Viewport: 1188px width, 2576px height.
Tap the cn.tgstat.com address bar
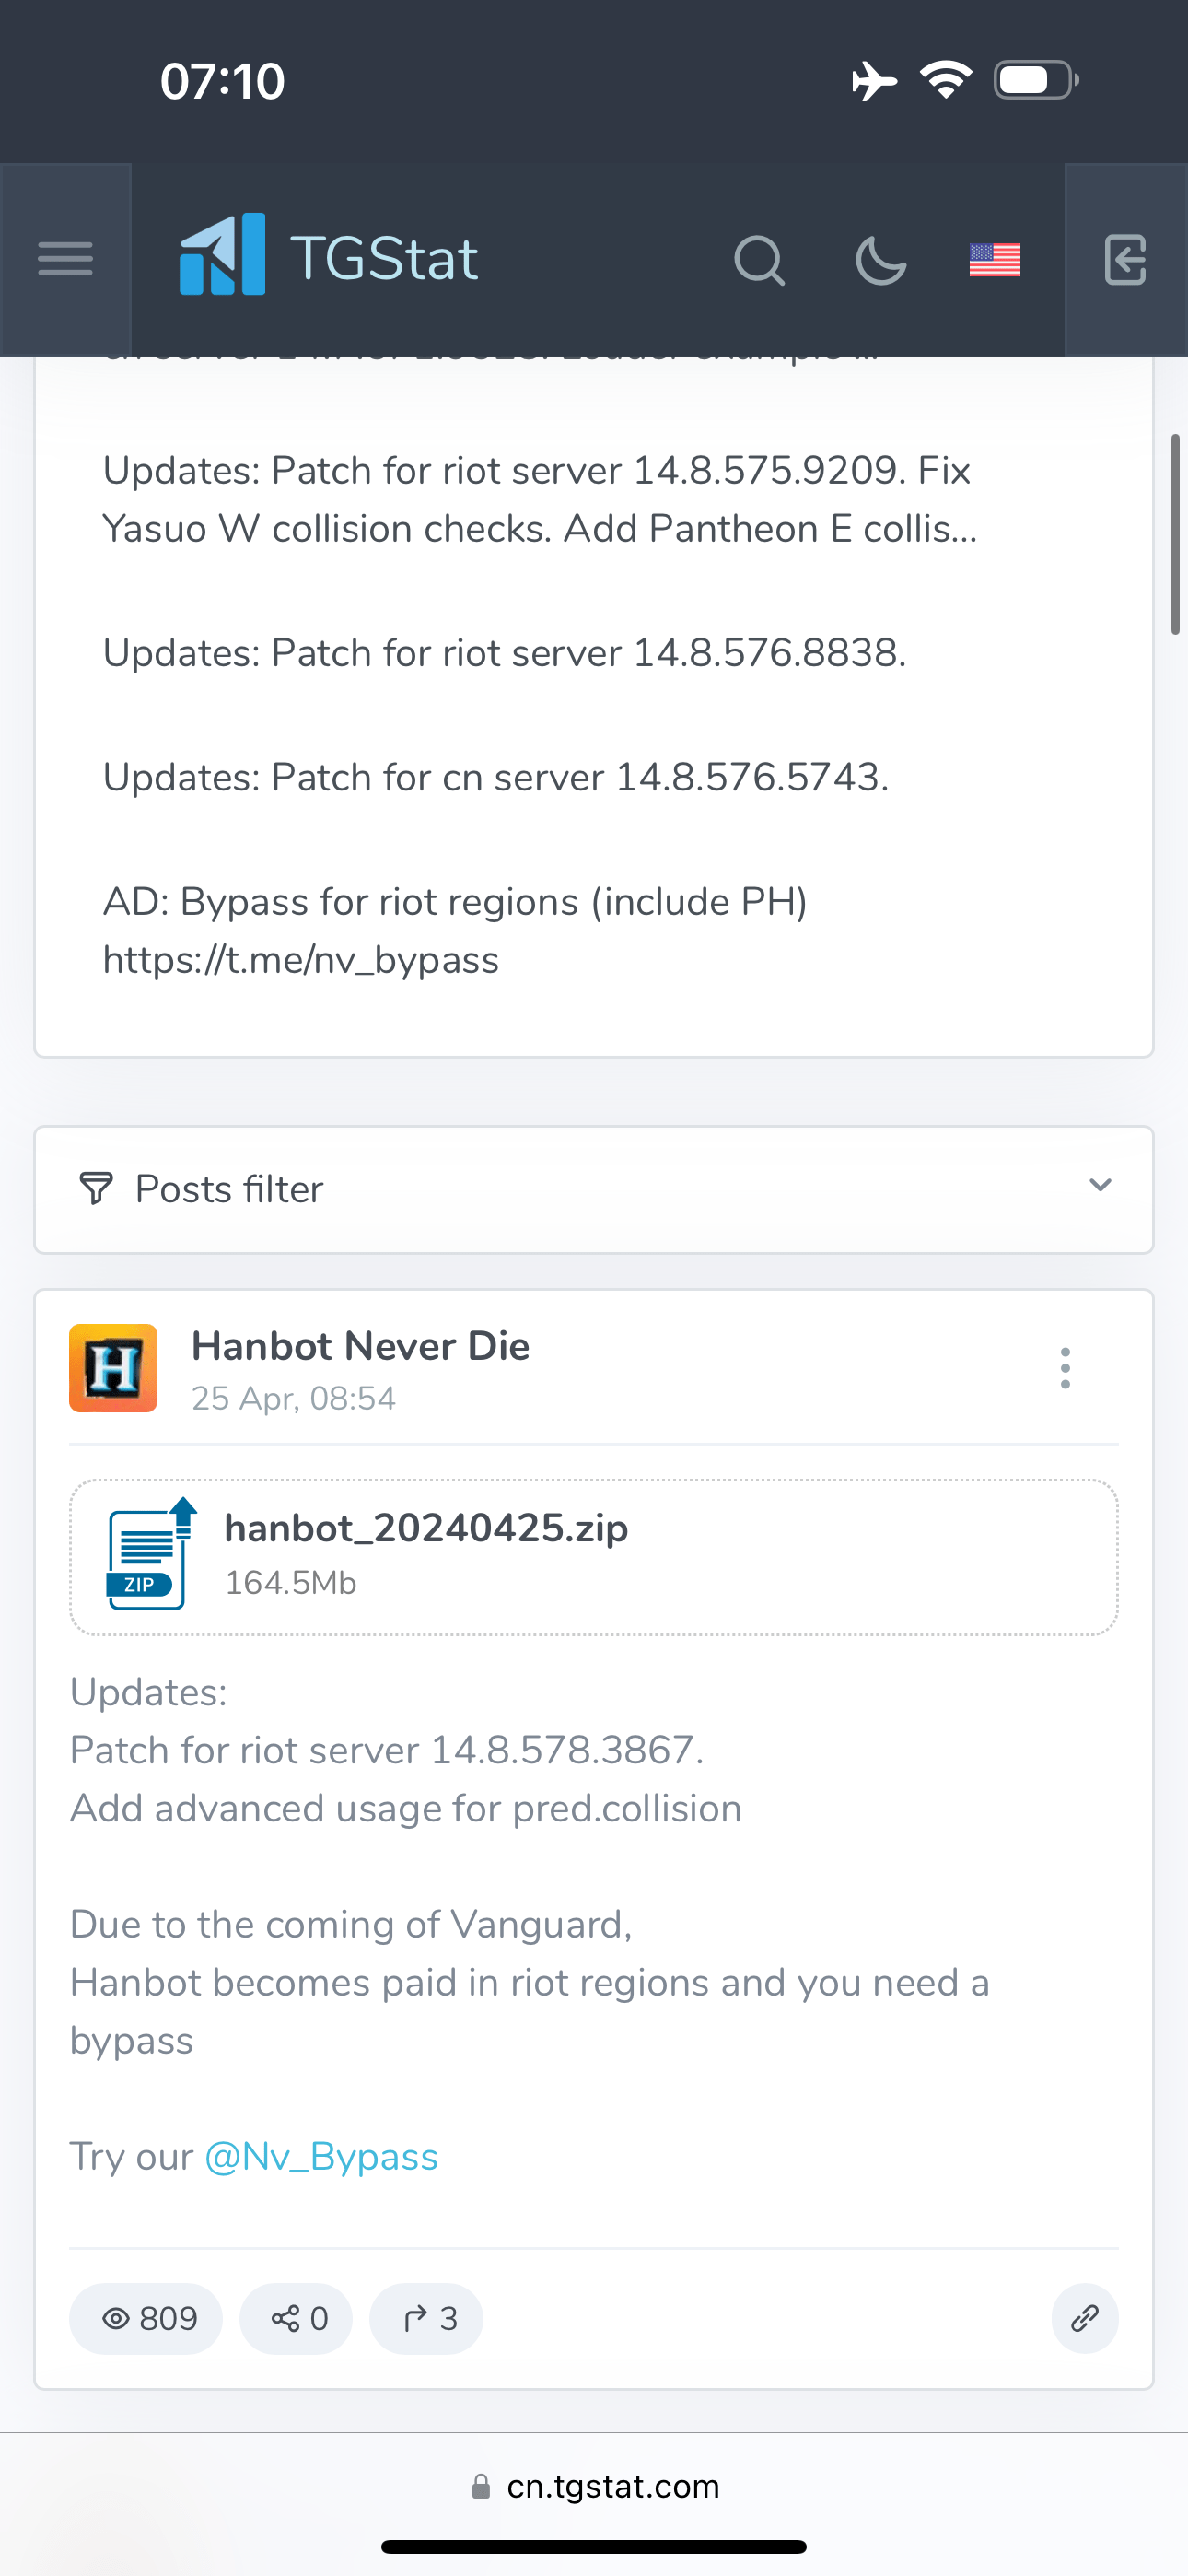point(594,2486)
